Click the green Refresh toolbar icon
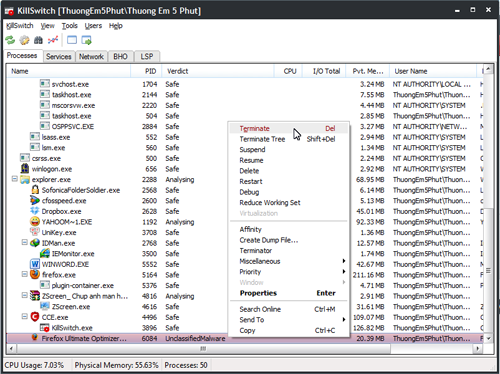The image size is (500, 374). click(x=10, y=40)
